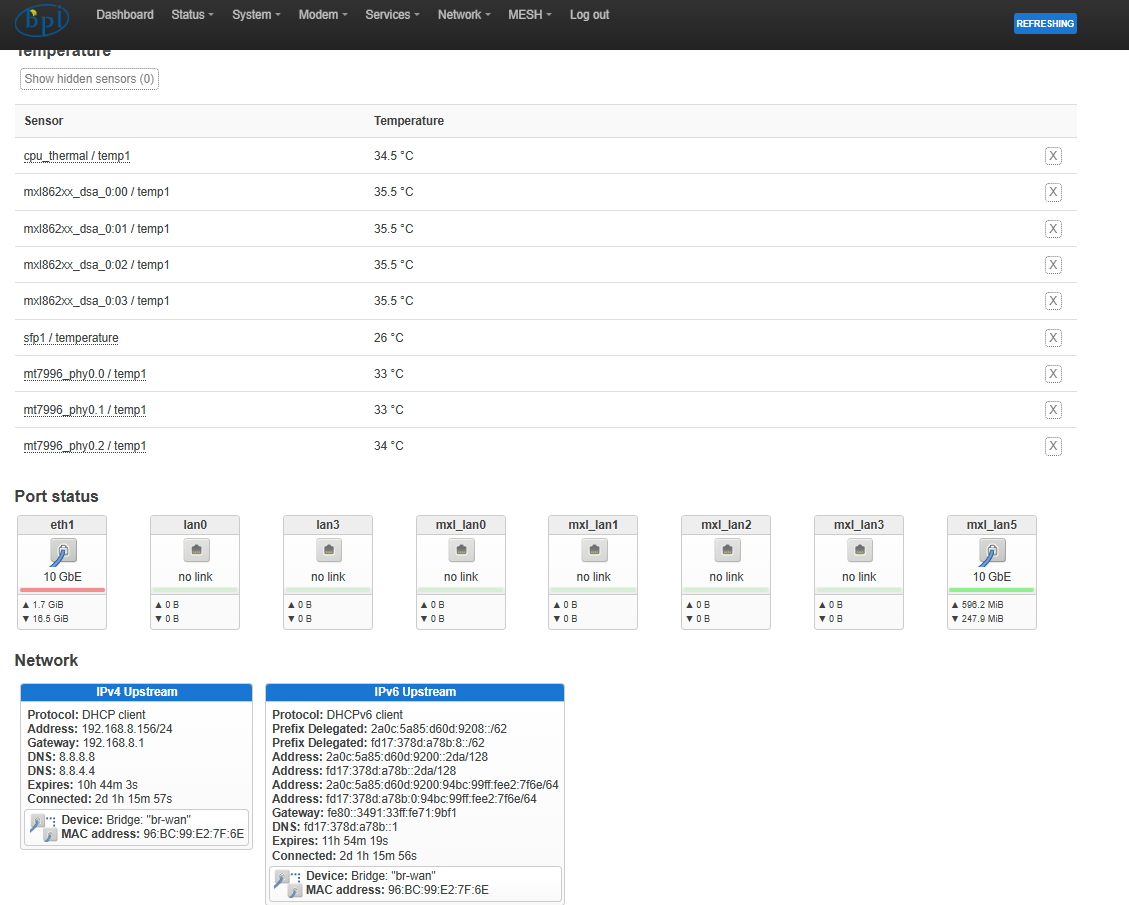
Task: Expand the MESH dropdown menu
Action: coord(529,15)
